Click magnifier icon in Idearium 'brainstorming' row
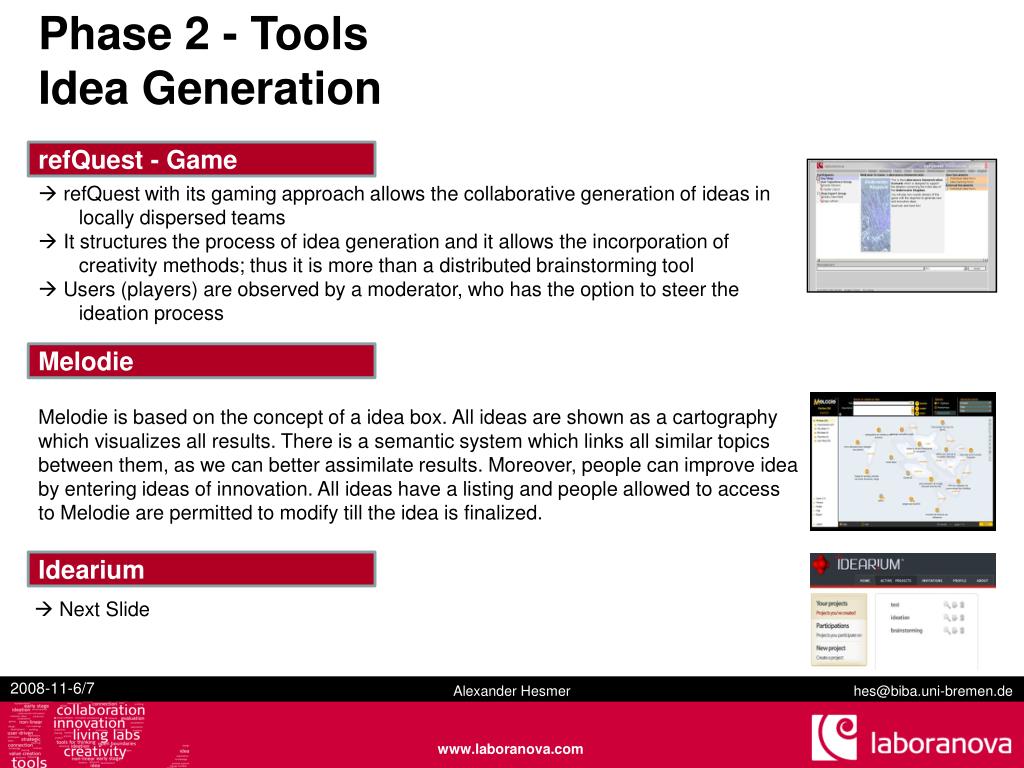 pyautogui.click(x=946, y=630)
